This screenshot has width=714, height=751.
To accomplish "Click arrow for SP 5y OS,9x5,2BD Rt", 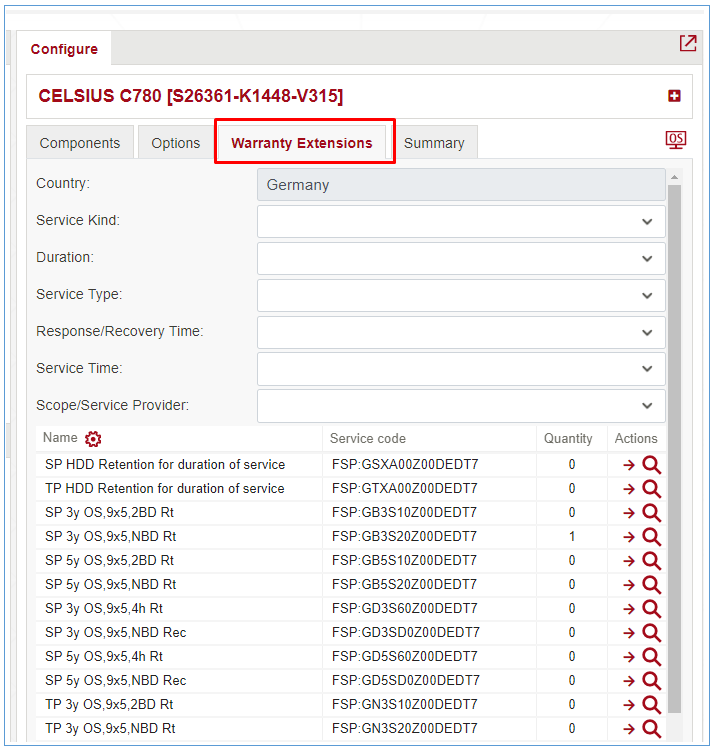I will coord(629,561).
